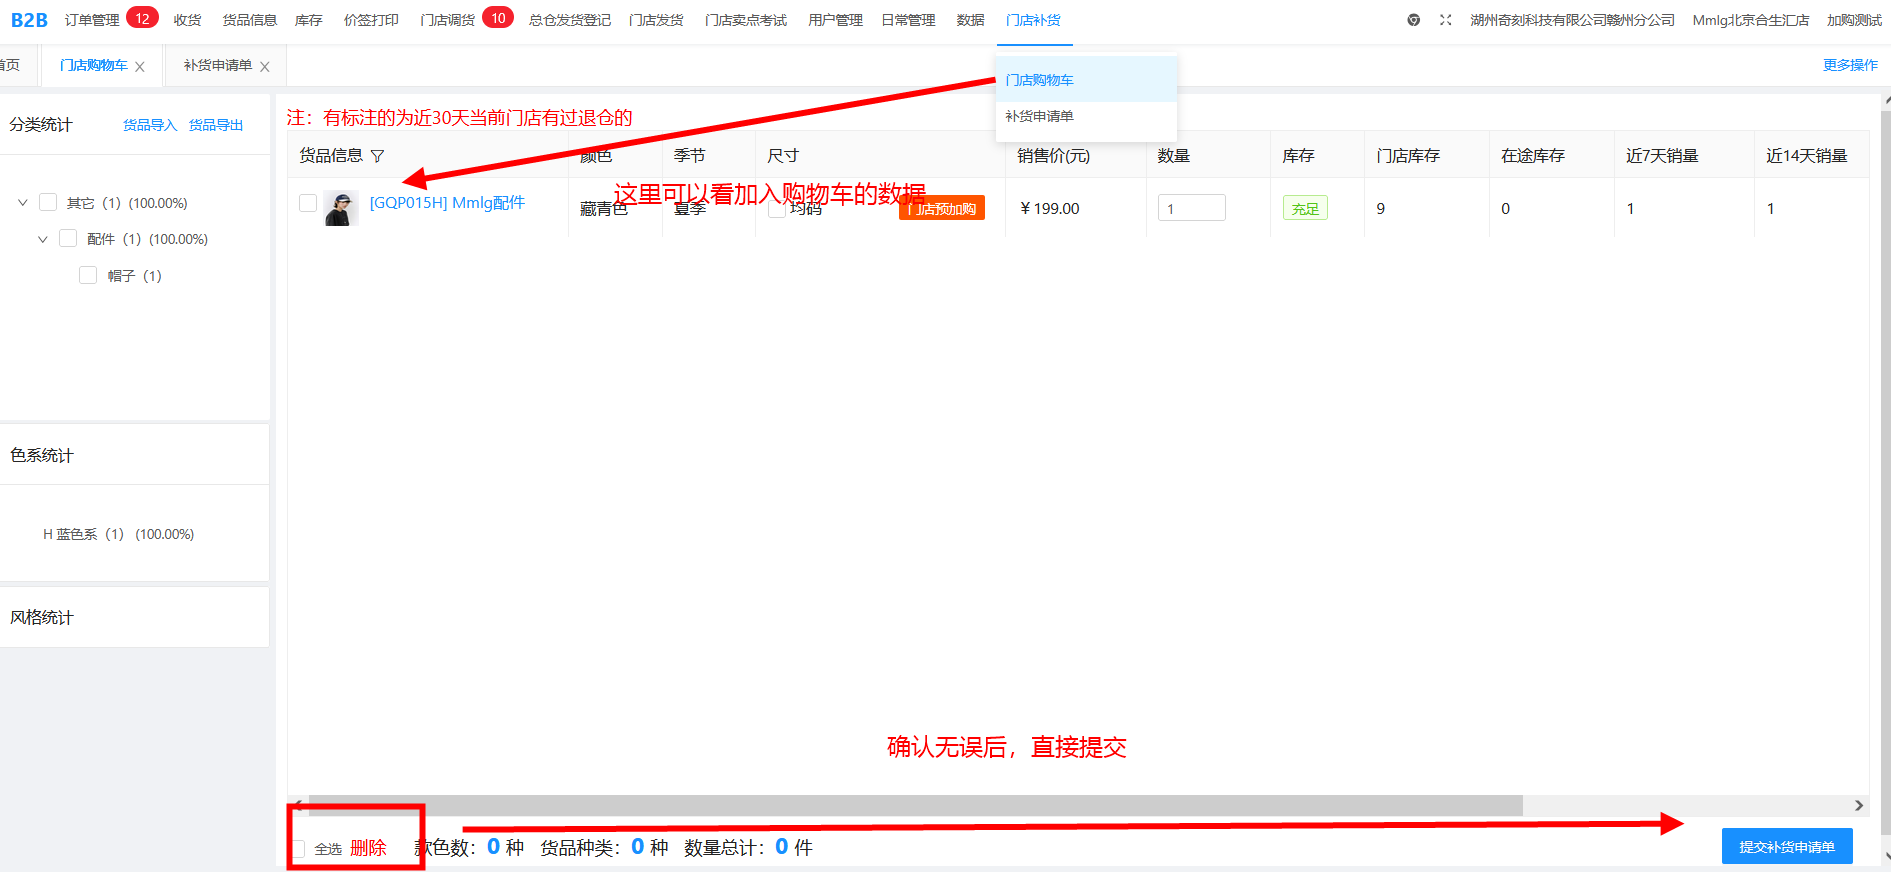Click the 货品导入 link
1891x872 pixels.
(x=150, y=125)
